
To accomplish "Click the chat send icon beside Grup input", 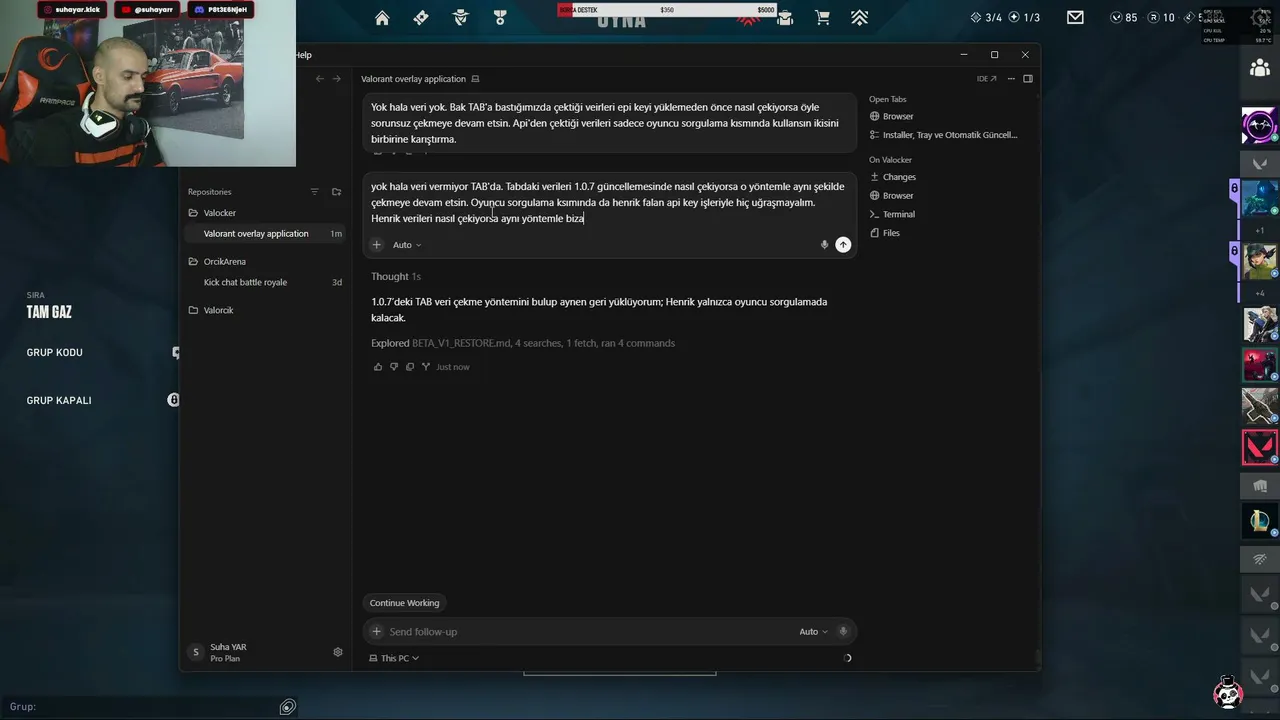I will 288,707.
